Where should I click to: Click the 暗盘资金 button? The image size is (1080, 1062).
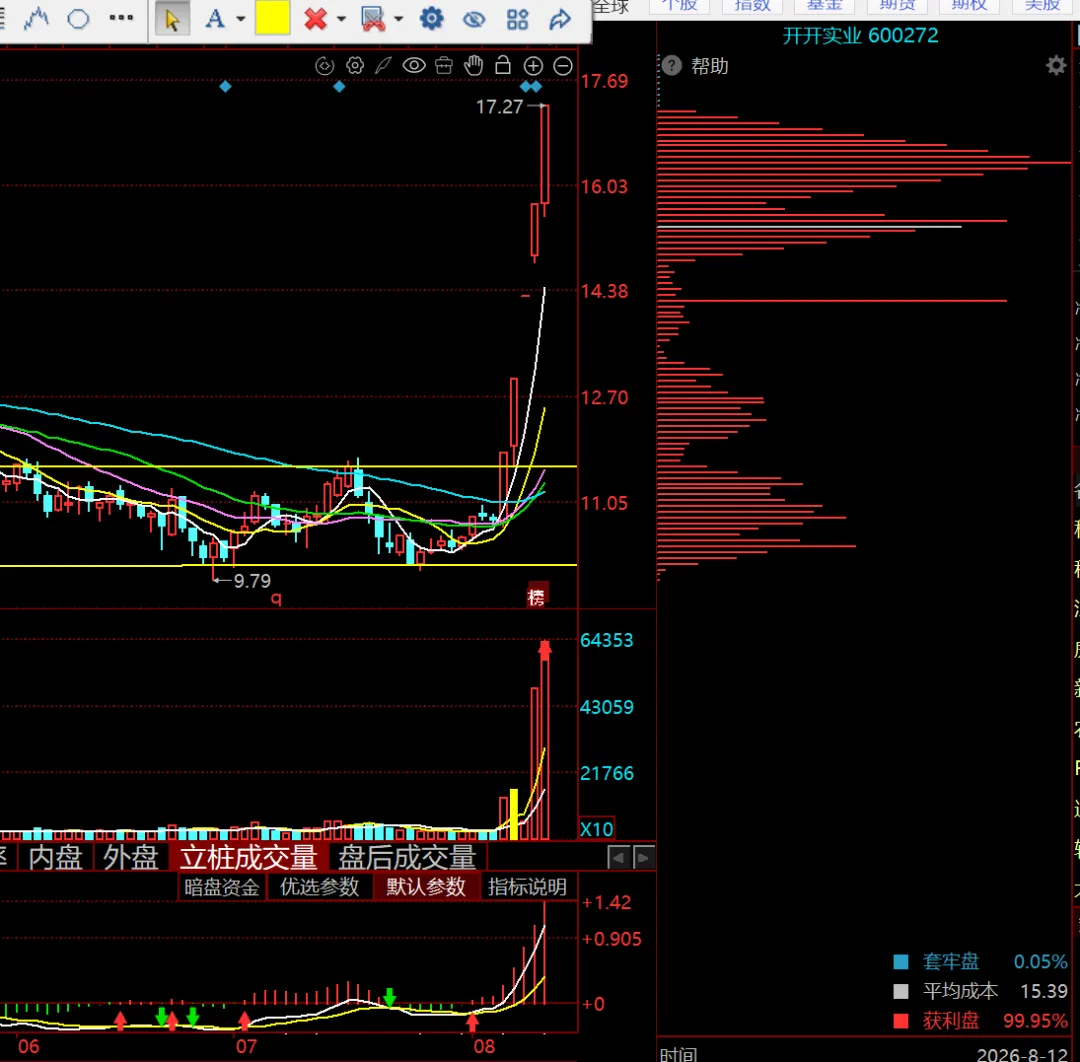point(222,887)
